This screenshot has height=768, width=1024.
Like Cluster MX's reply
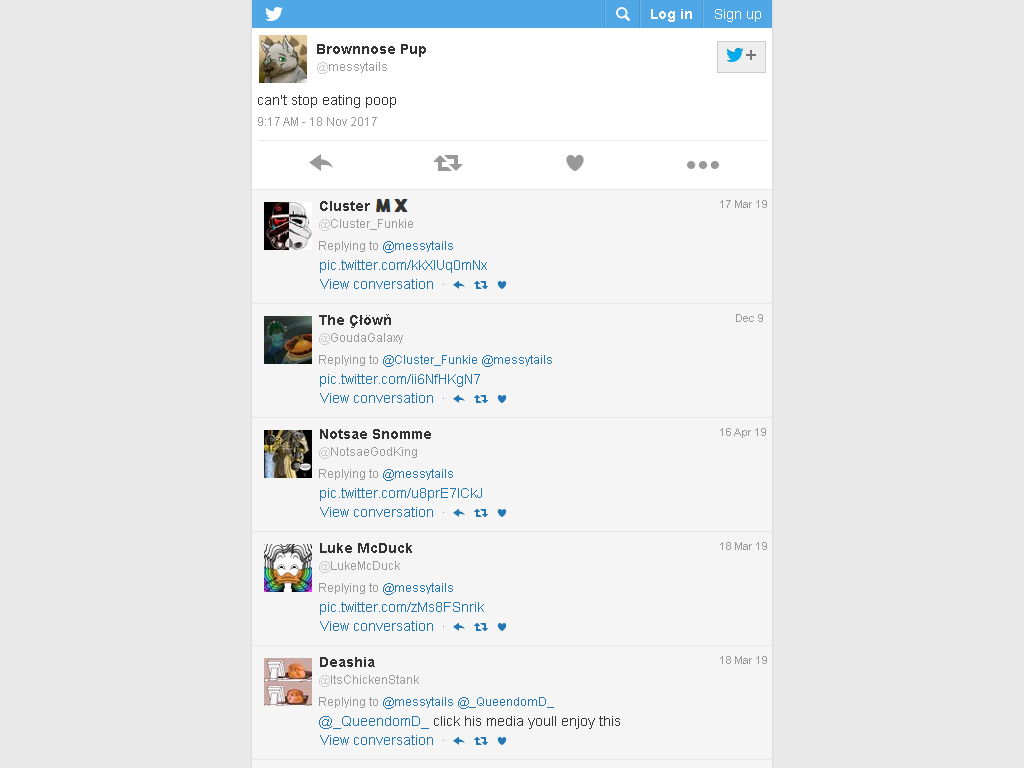pos(502,285)
